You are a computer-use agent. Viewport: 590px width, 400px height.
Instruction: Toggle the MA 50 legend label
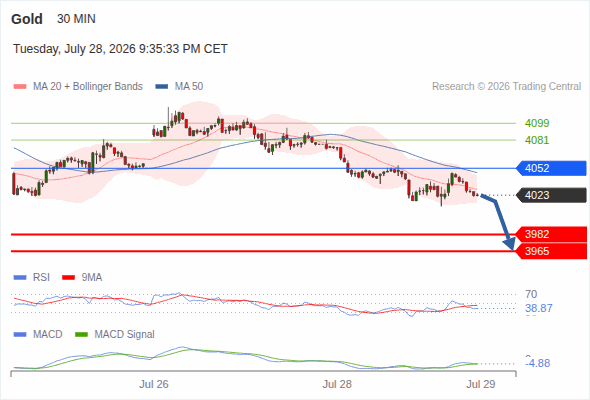[189, 87]
